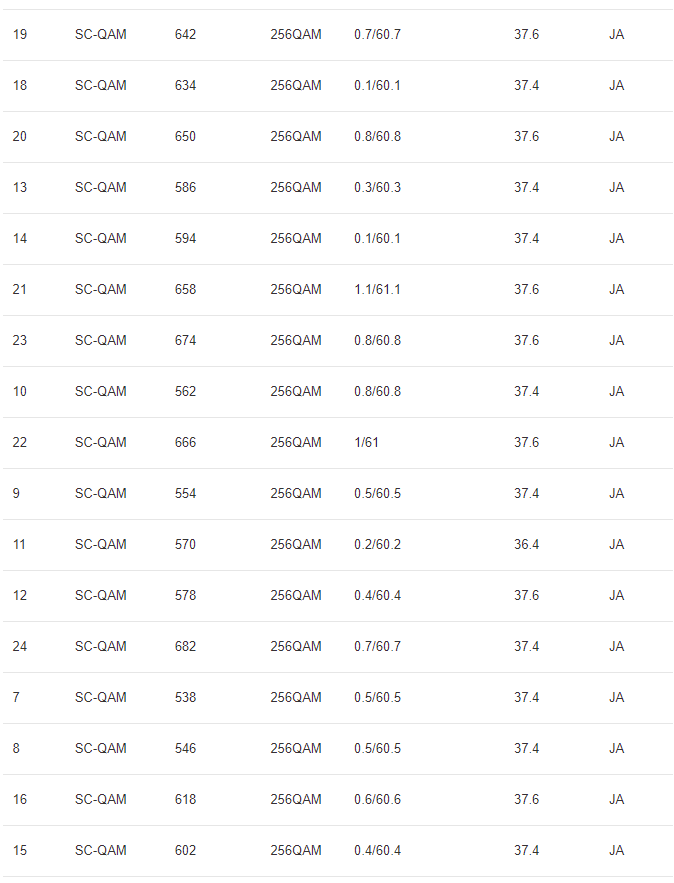Viewport: 674px width, 883px height.
Task: Click the power value 1/61
Action: point(366,443)
